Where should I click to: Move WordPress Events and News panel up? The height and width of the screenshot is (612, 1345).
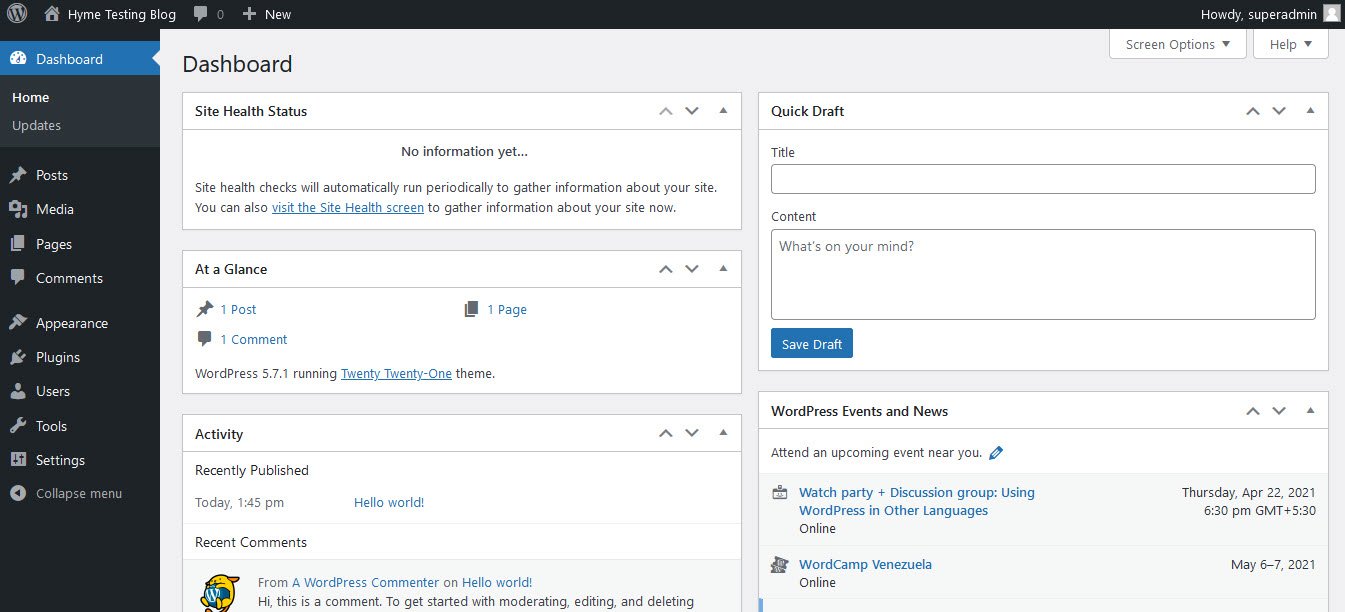[x=1253, y=411]
